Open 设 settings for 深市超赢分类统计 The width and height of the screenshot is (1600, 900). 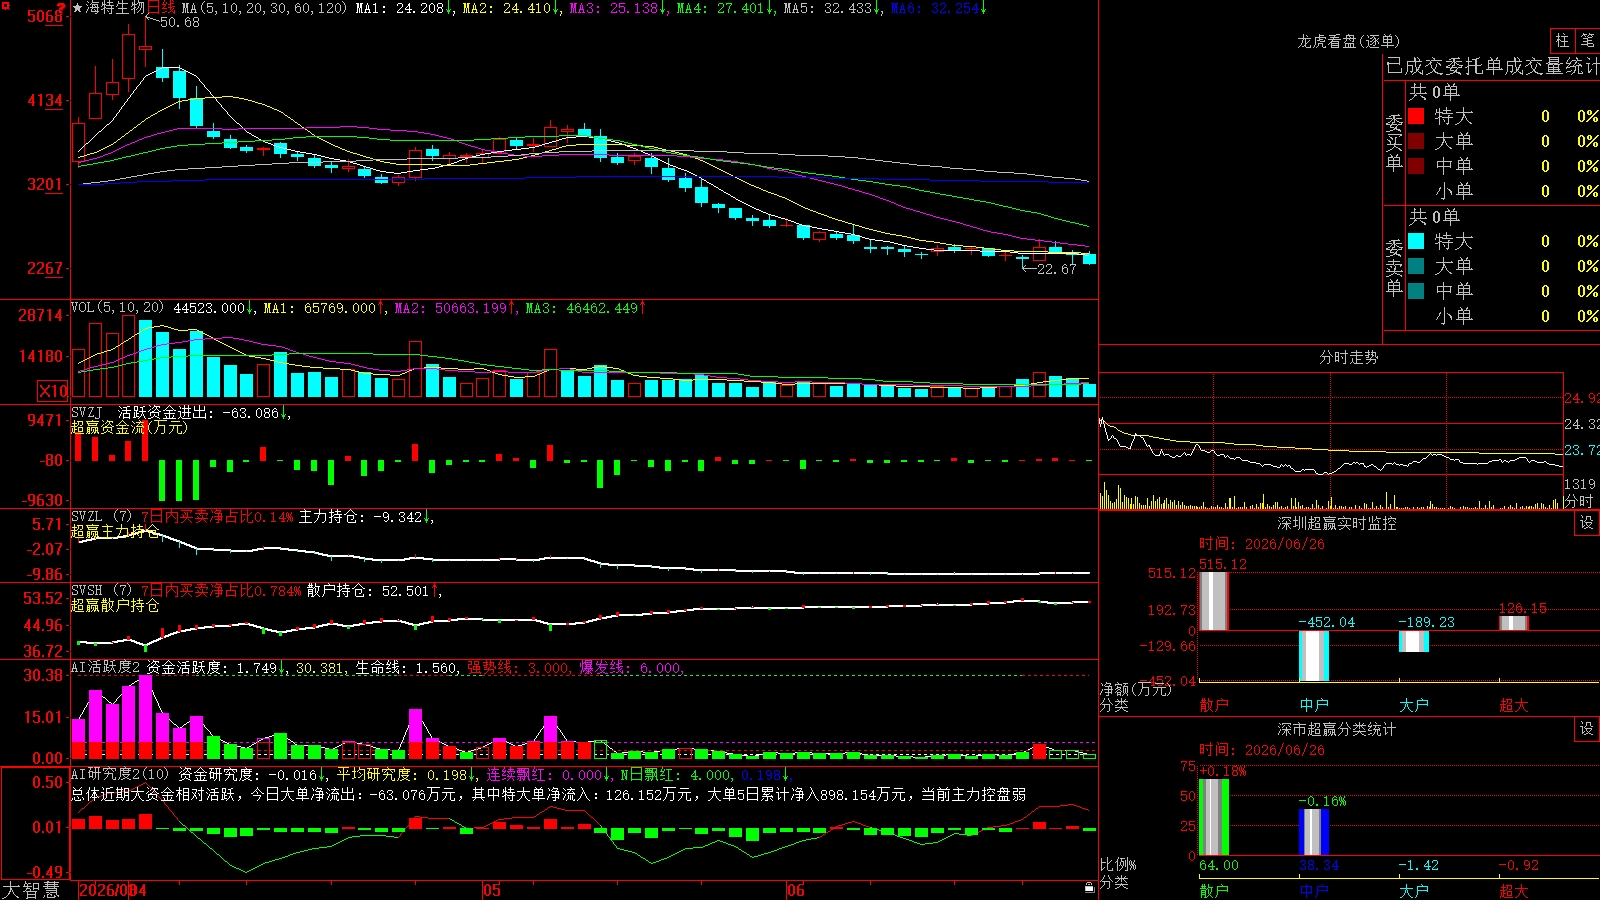(x=1587, y=729)
